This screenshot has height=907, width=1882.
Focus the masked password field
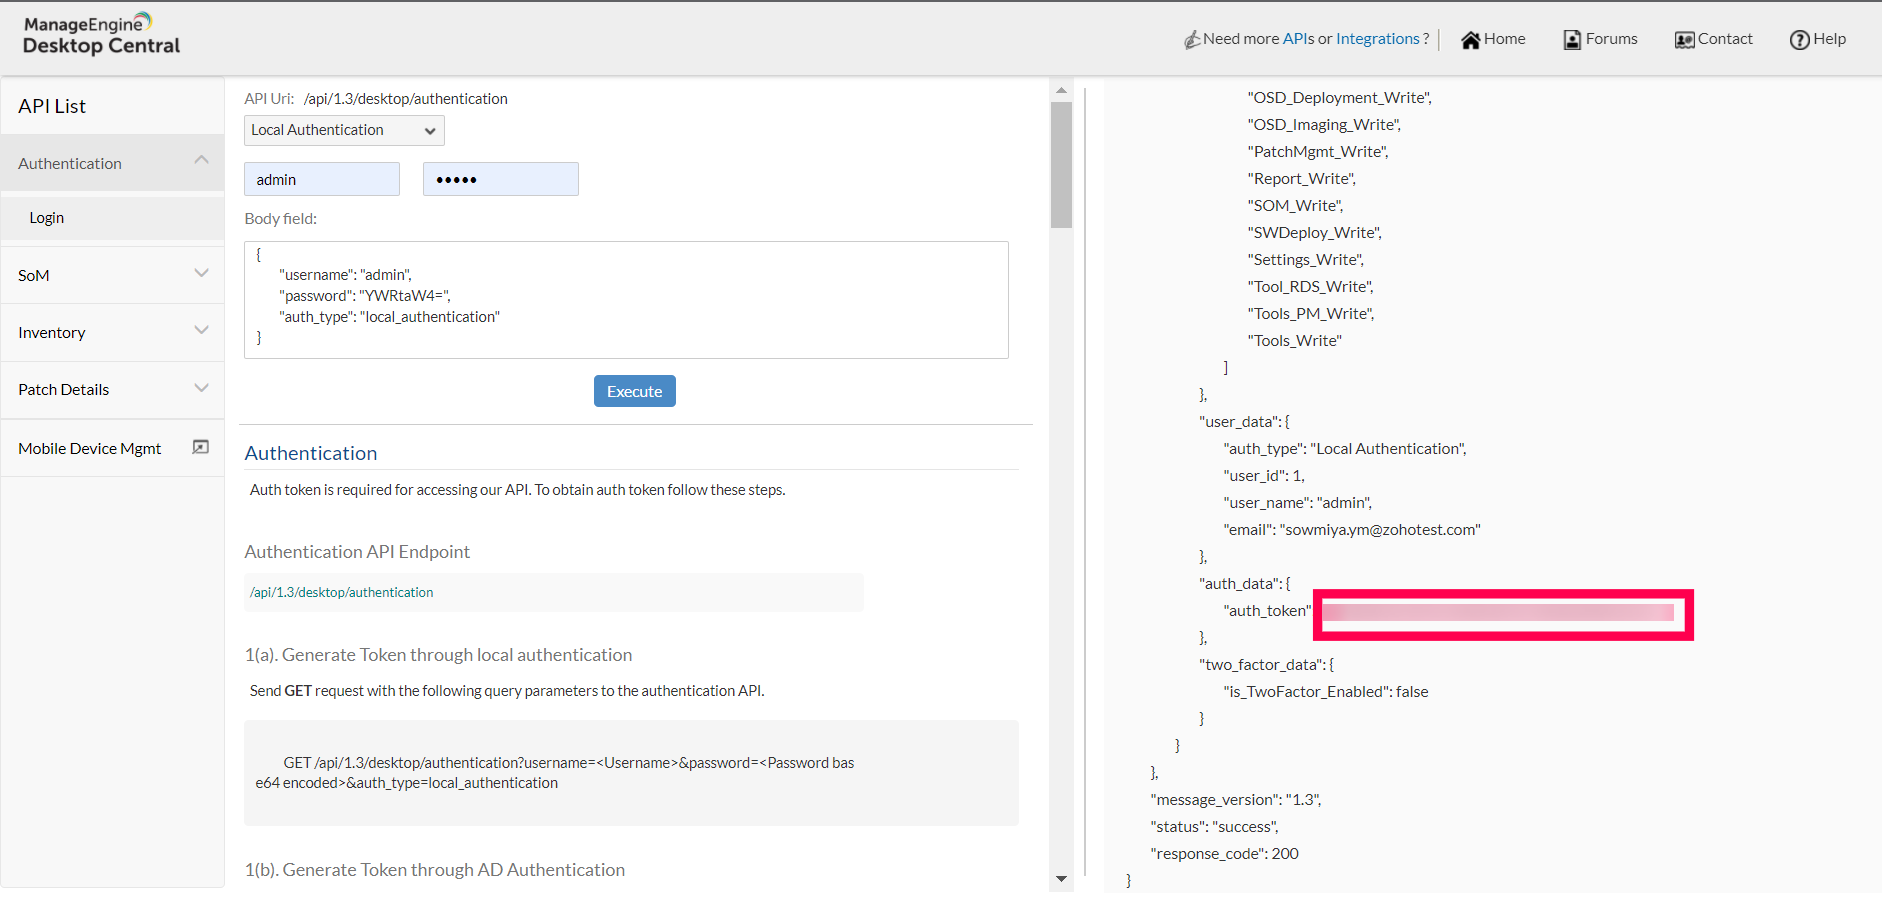click(x=501, y=179)
